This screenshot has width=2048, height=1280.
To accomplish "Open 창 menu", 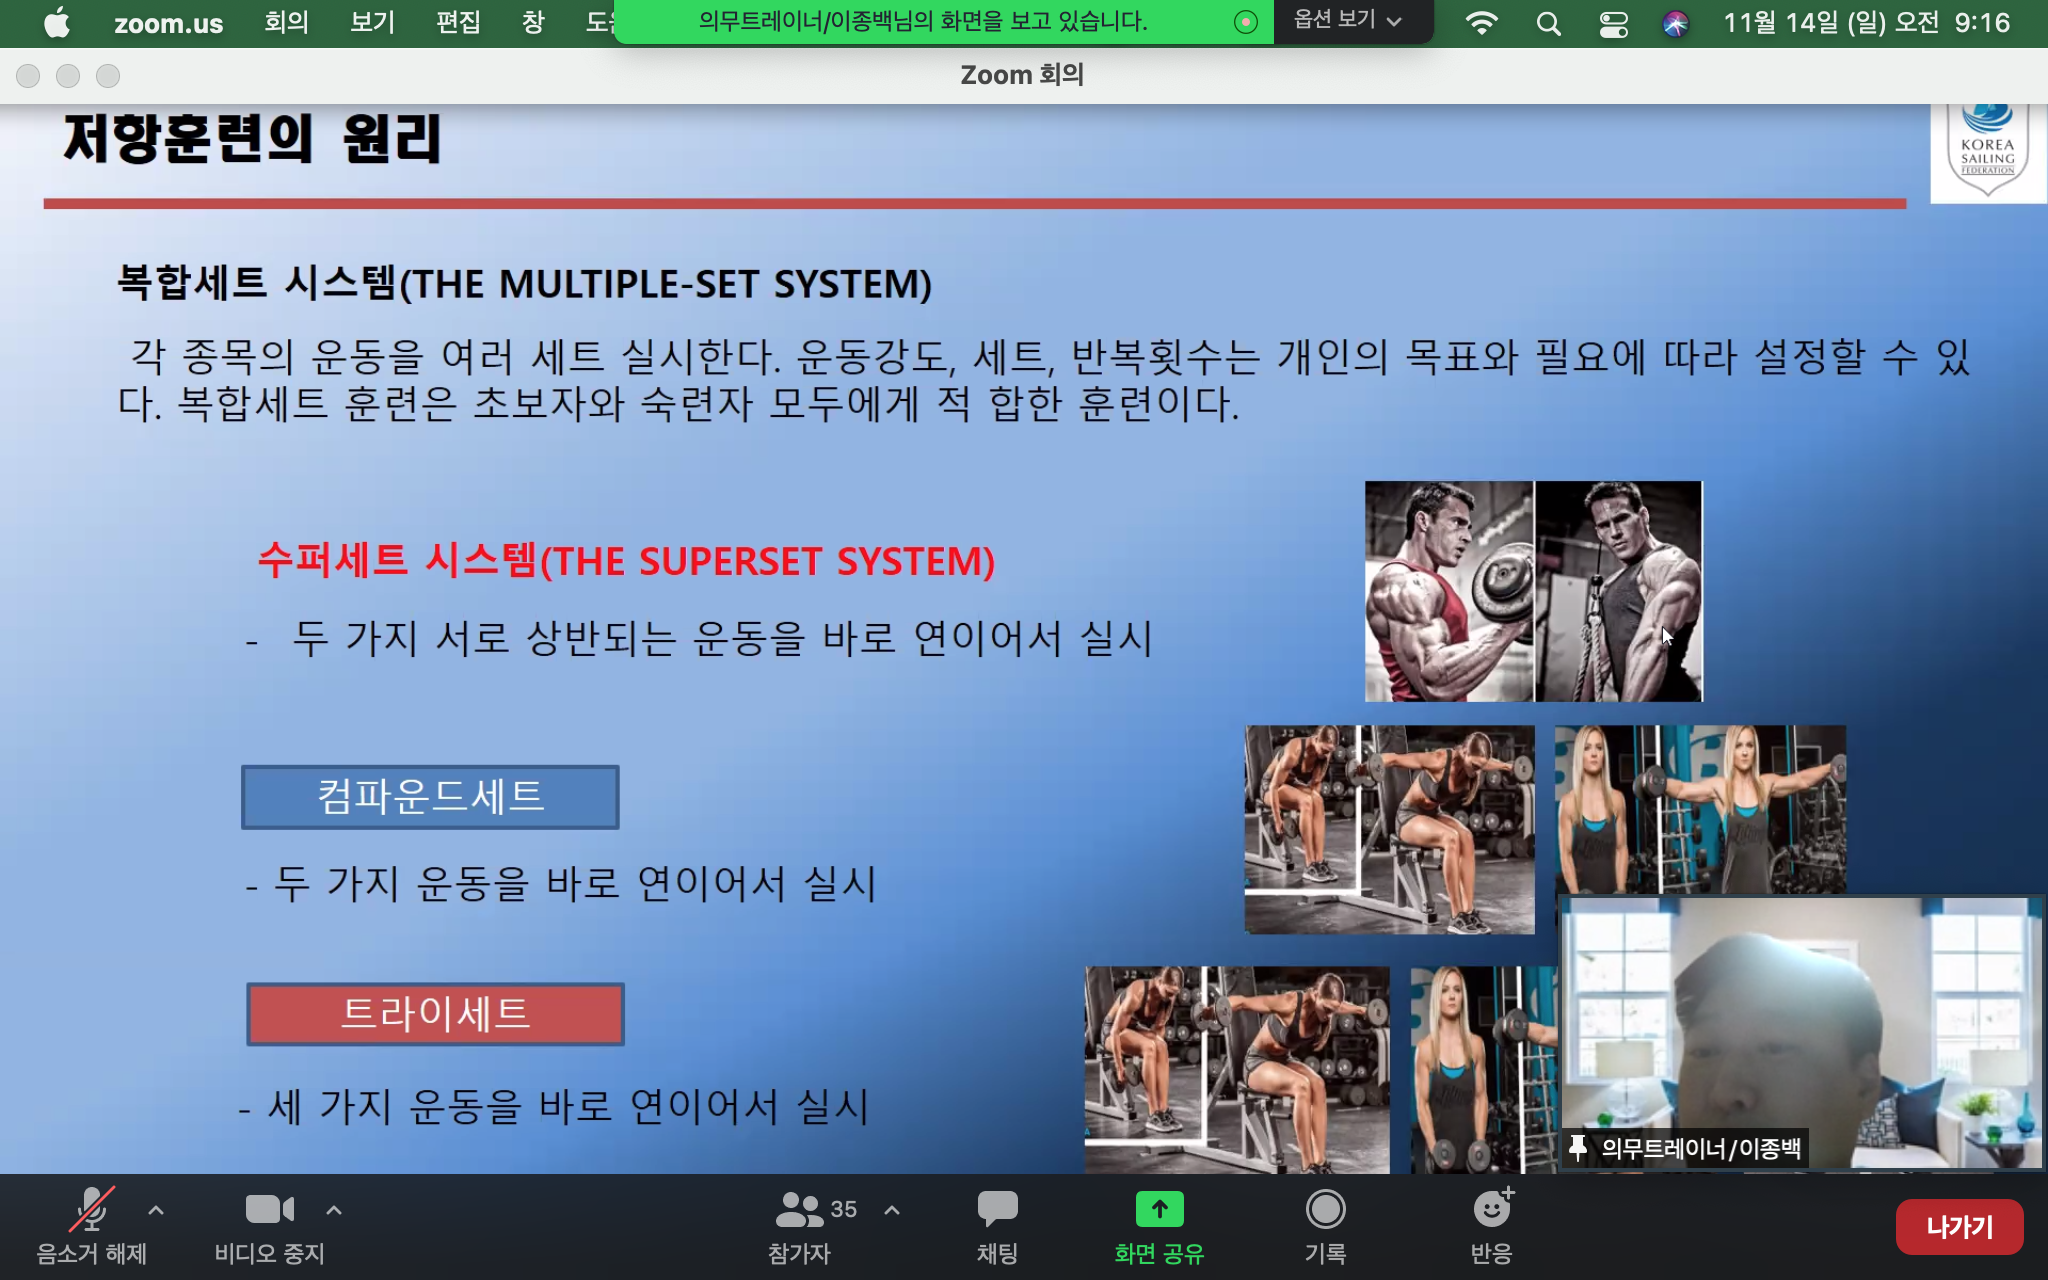I will point(533,22).
